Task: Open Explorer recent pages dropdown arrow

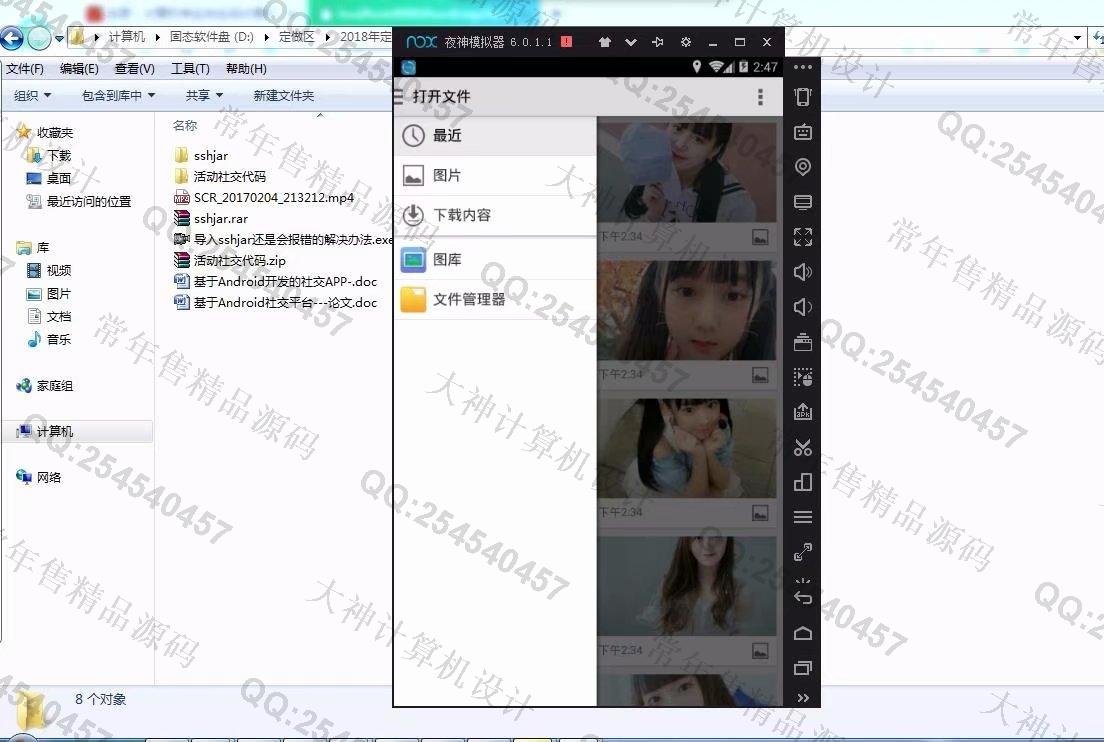Action: 59,38
